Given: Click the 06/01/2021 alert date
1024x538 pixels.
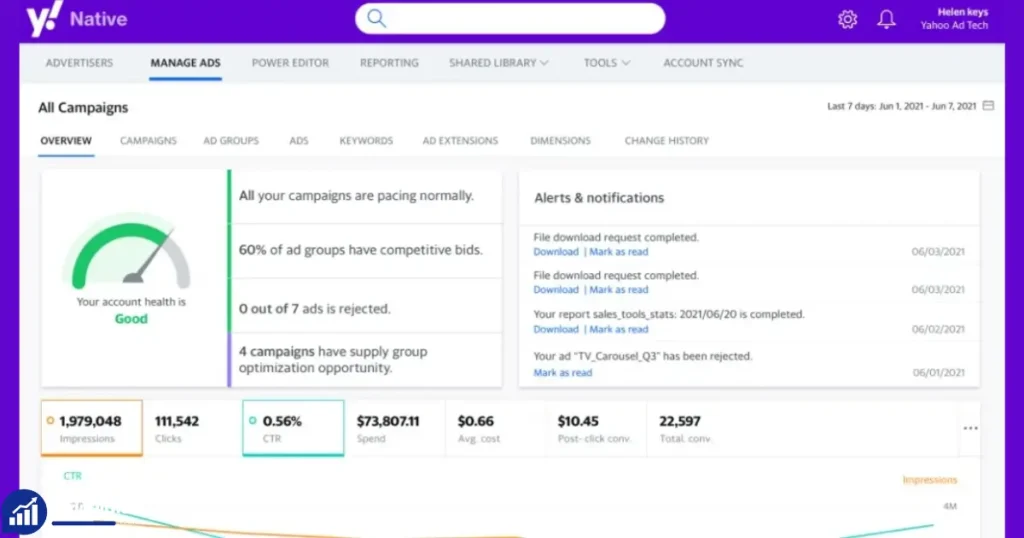Looking at the screenshot, I should [938, 372].
